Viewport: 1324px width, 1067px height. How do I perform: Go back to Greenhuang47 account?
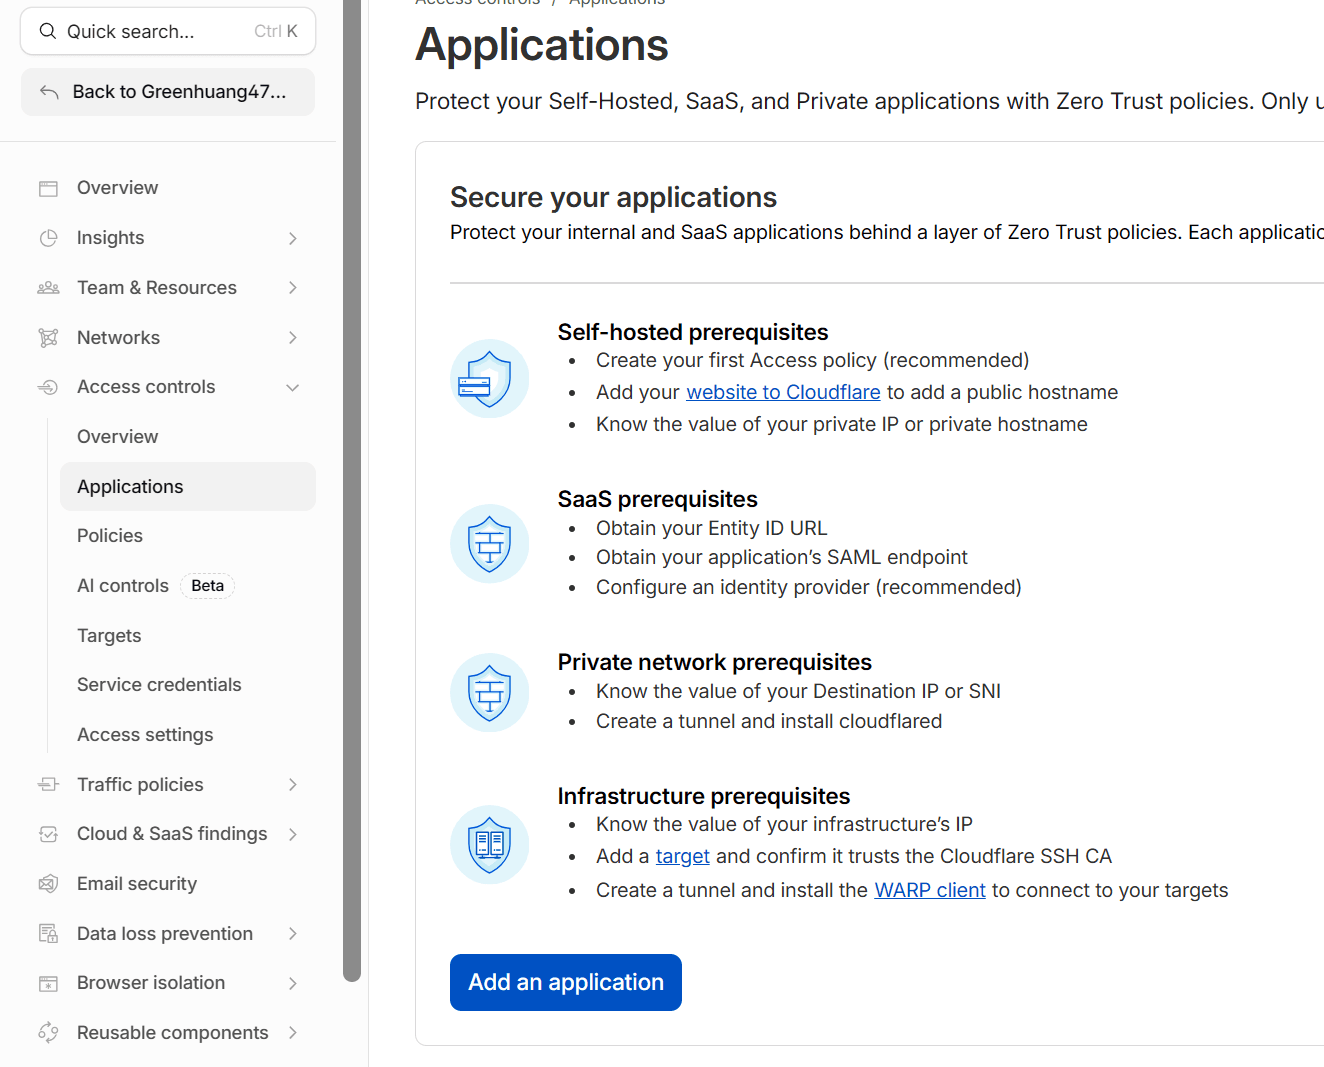click(x=168, y=92)
